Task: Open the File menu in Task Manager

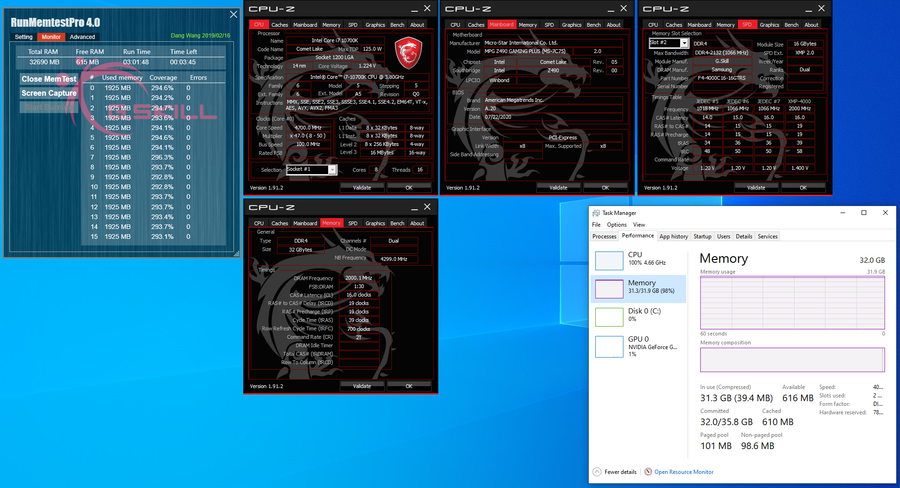Action: pos(596,225)
